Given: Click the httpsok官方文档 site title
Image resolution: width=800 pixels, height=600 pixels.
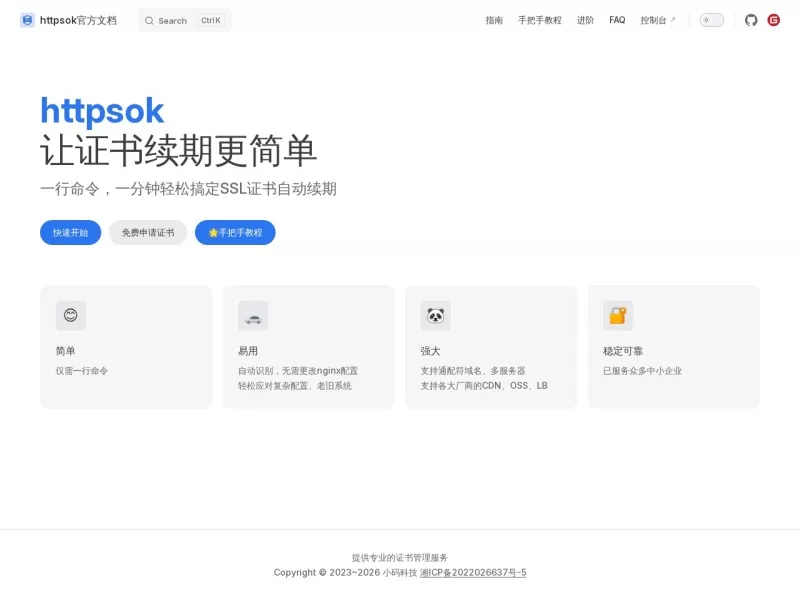Looking at the screenshot, I should 78,20.
